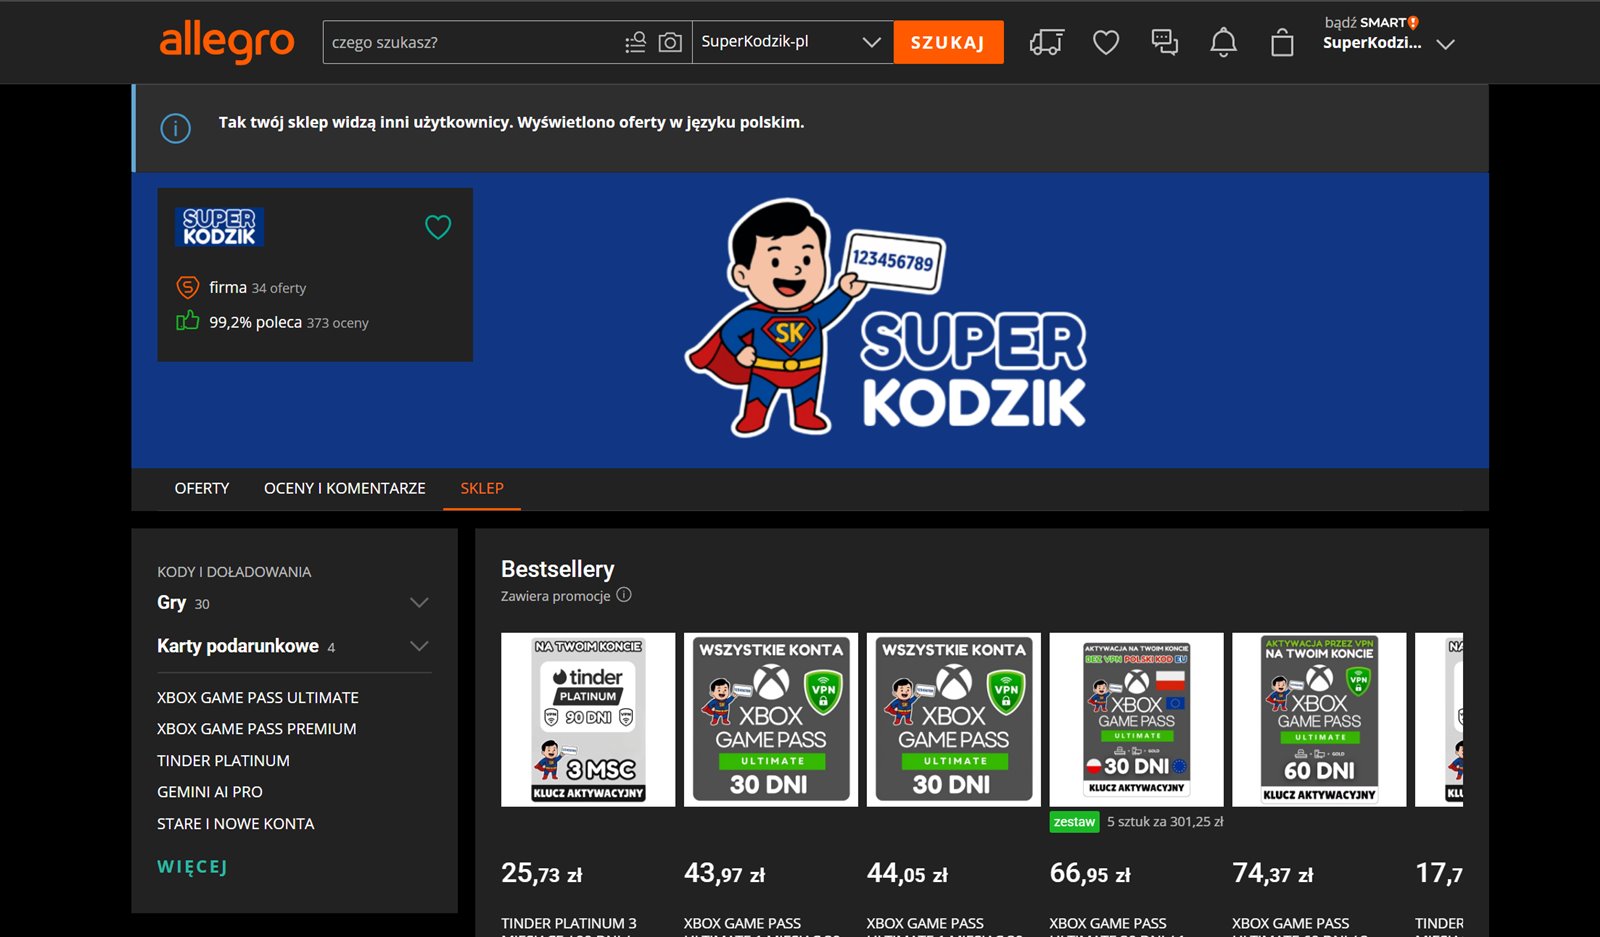
Task: Click the 5 sztuk za 301,25 zł text
Action: click(x=1165, y=822)
